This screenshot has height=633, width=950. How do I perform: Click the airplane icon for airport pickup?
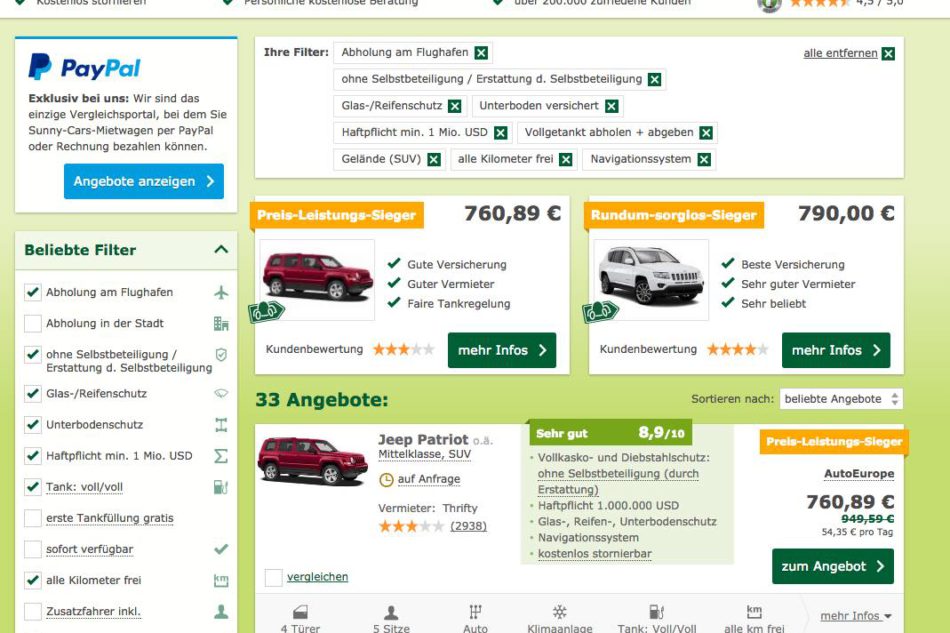[221, 292]
